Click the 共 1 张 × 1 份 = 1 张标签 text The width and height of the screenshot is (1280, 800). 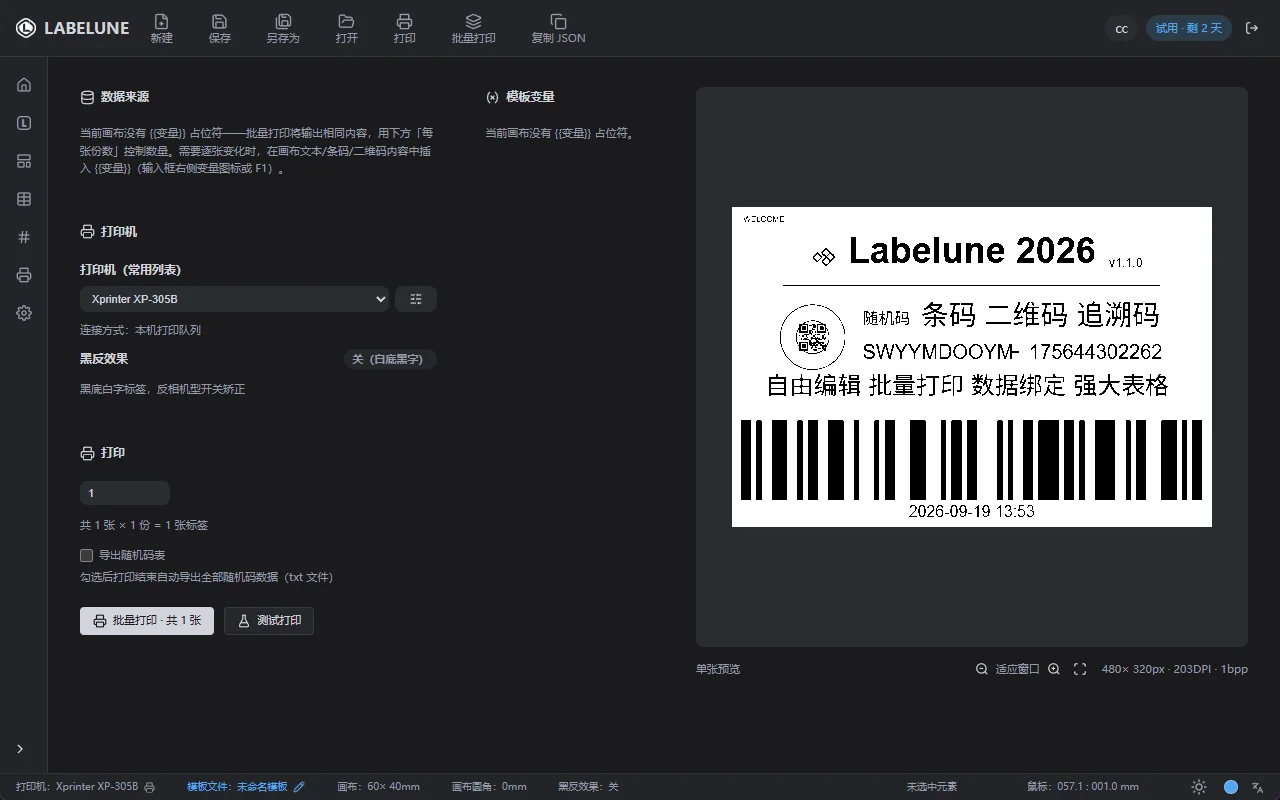coord(144,525)
